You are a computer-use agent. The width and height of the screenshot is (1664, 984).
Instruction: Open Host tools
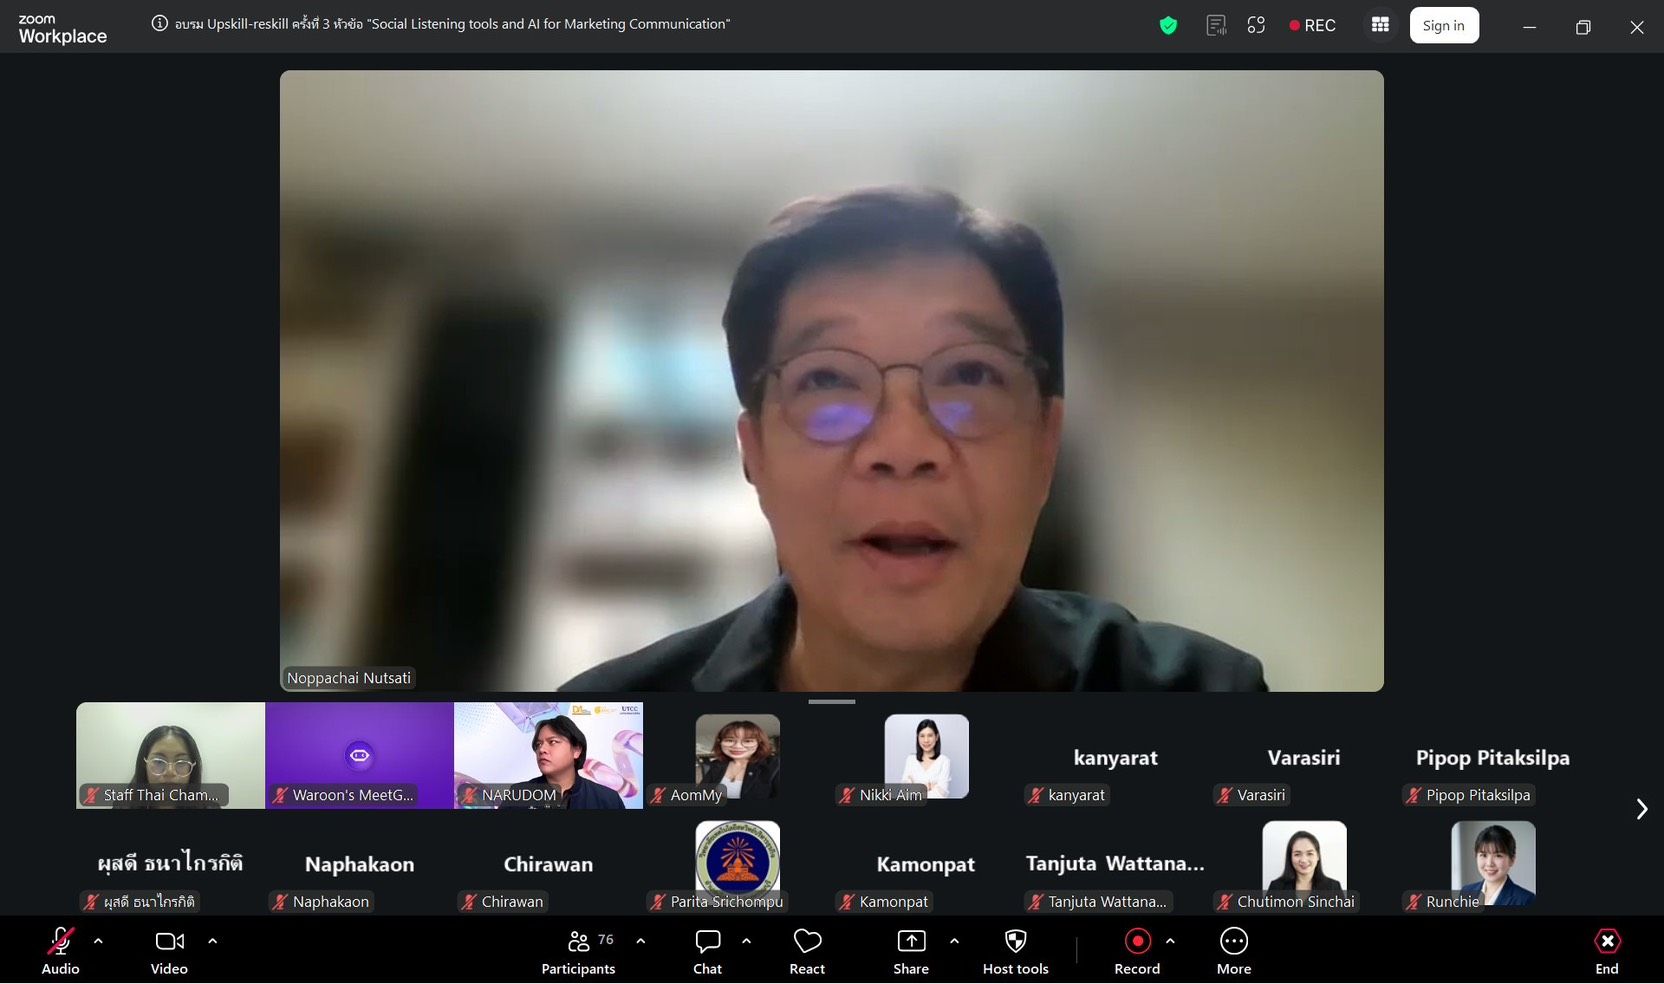[x=1015, y=950]
